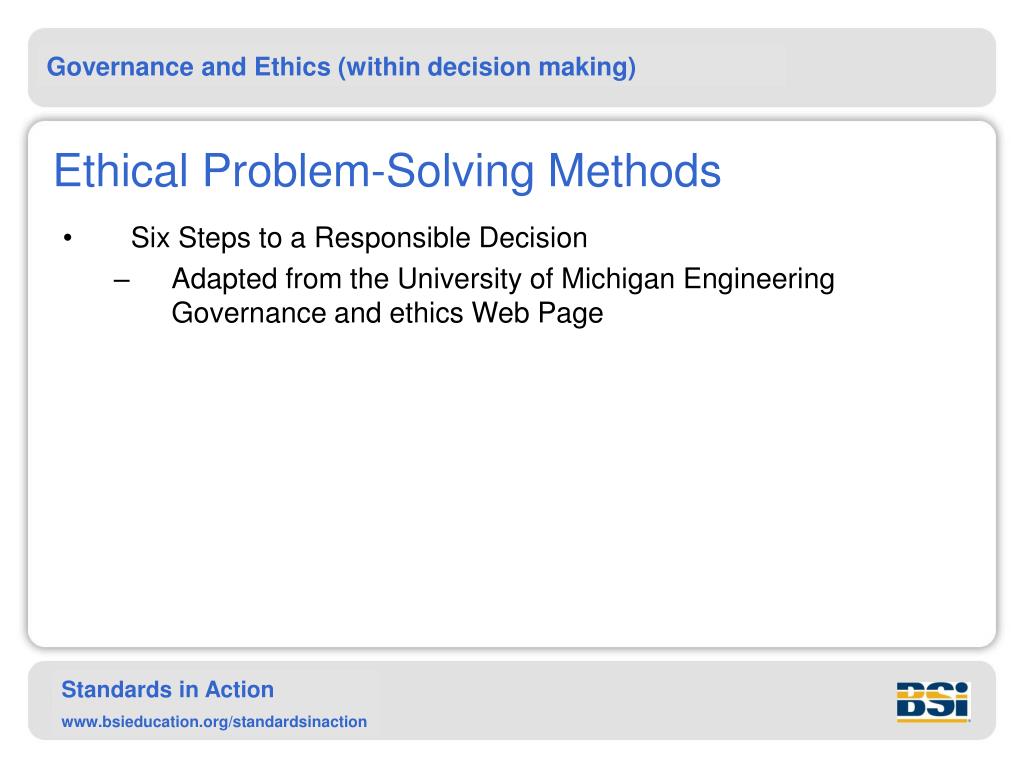
Task: Click the word Michigan in the sub-bullet
Action: (x=618, y=280)
